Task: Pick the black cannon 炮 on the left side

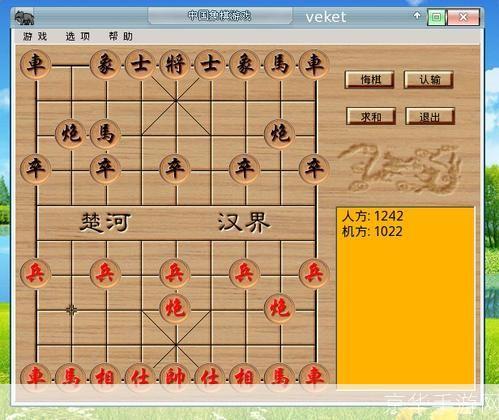Action: 70,134
